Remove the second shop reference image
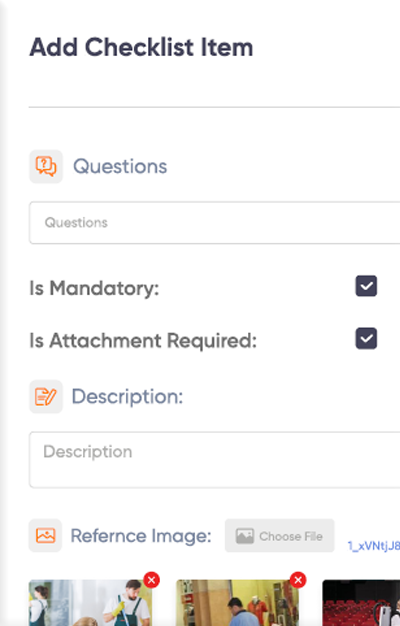The width and height of the screenshot is (400, 626). coord(298,580)
